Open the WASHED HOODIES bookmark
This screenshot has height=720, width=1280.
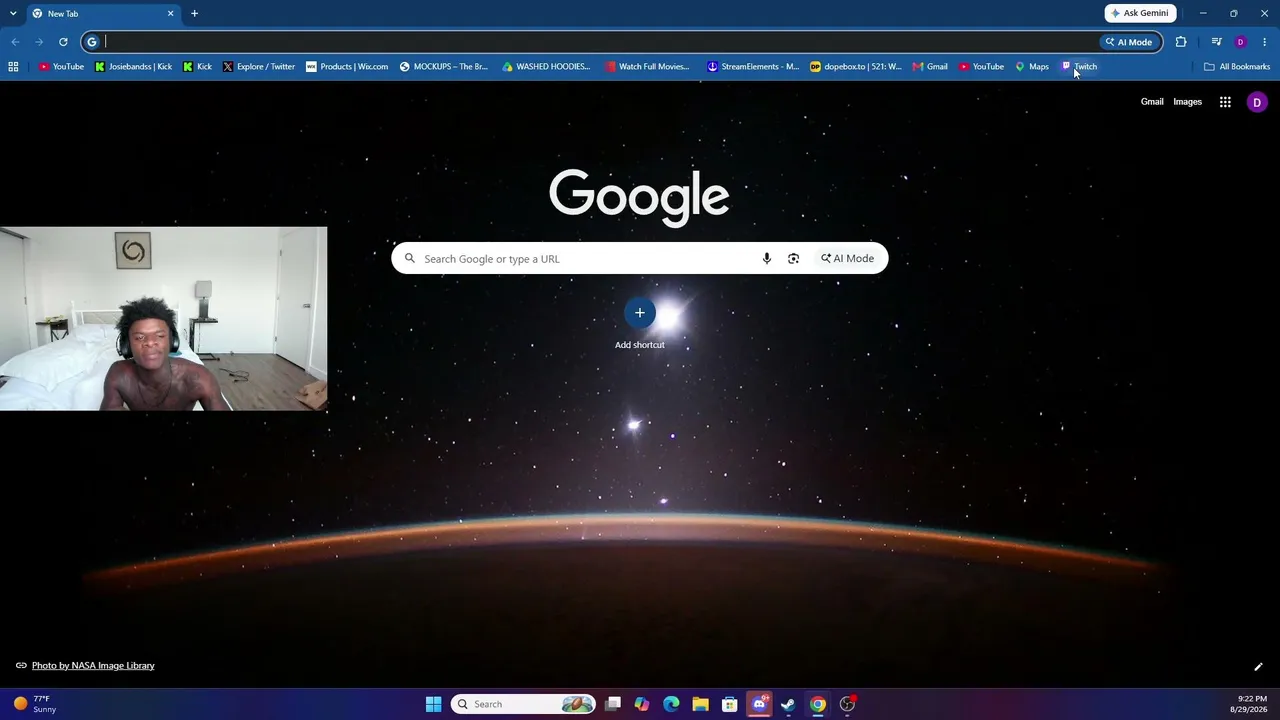(x=546, y=67)
